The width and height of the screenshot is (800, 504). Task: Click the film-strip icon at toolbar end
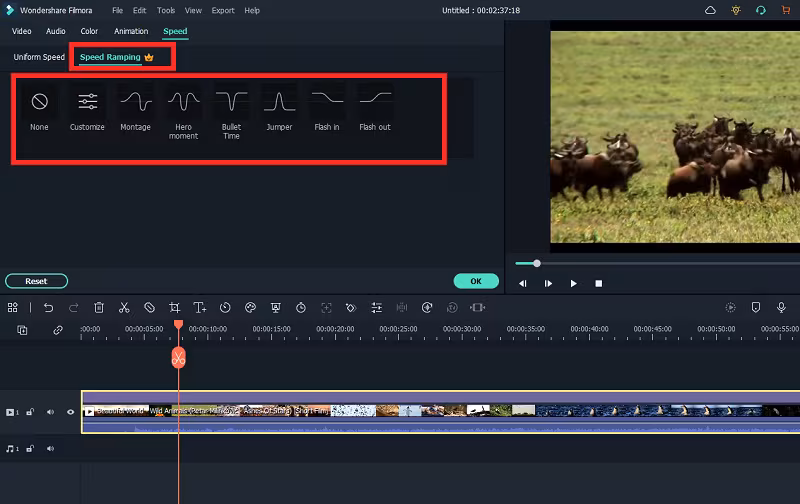tap(478, 308)
